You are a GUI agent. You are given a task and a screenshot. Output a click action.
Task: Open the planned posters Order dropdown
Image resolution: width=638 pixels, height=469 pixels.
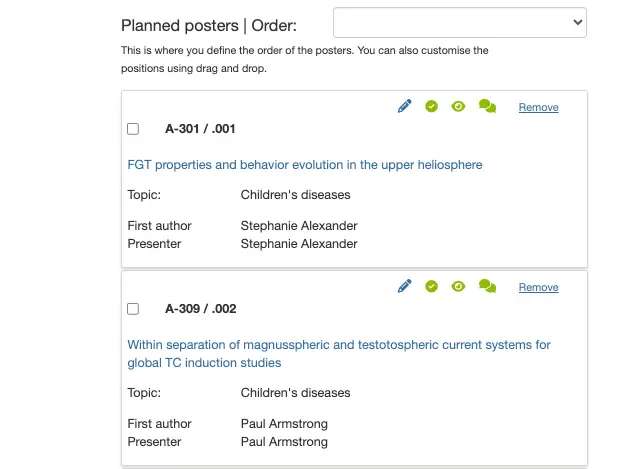459,23
